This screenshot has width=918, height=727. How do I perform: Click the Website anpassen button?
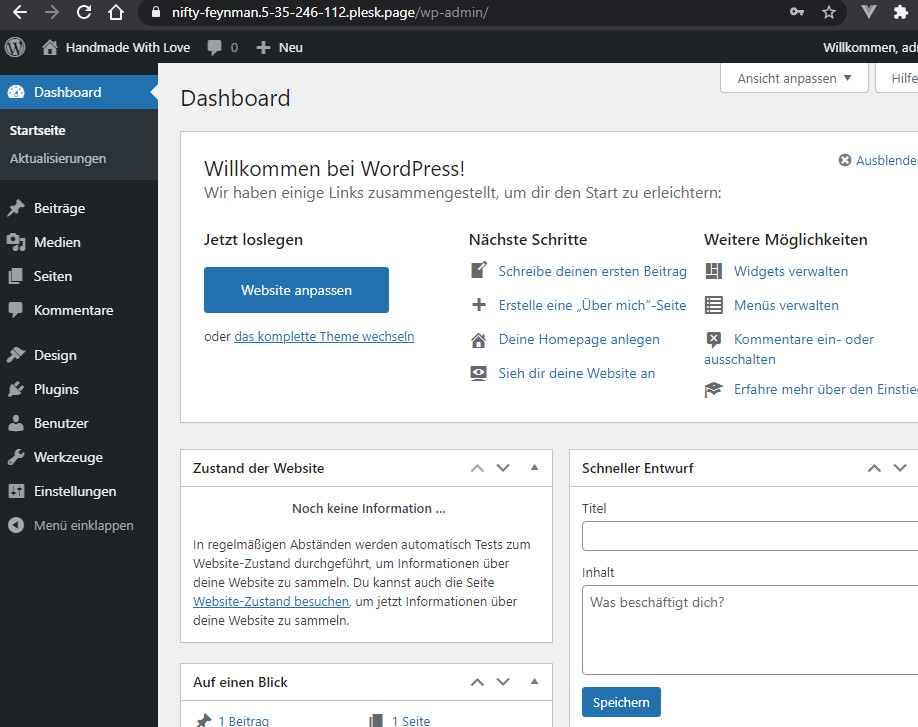click(296, 290)
